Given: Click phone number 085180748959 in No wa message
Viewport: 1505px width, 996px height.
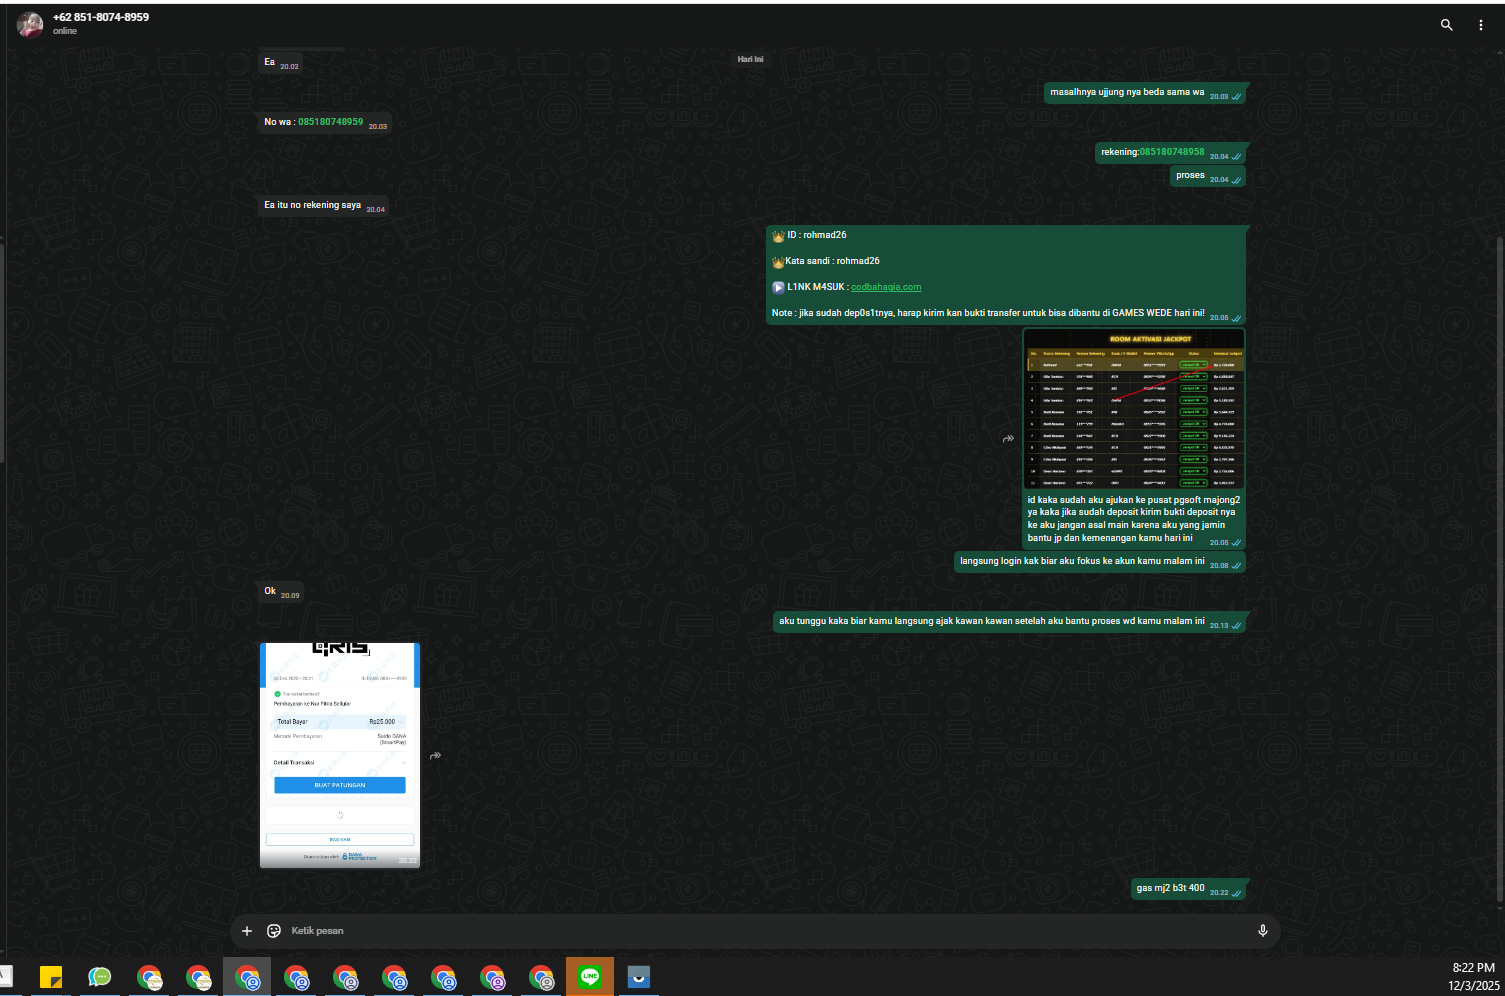Looking at the screenshot, I should pyautogui.click(x=330, y=122).
